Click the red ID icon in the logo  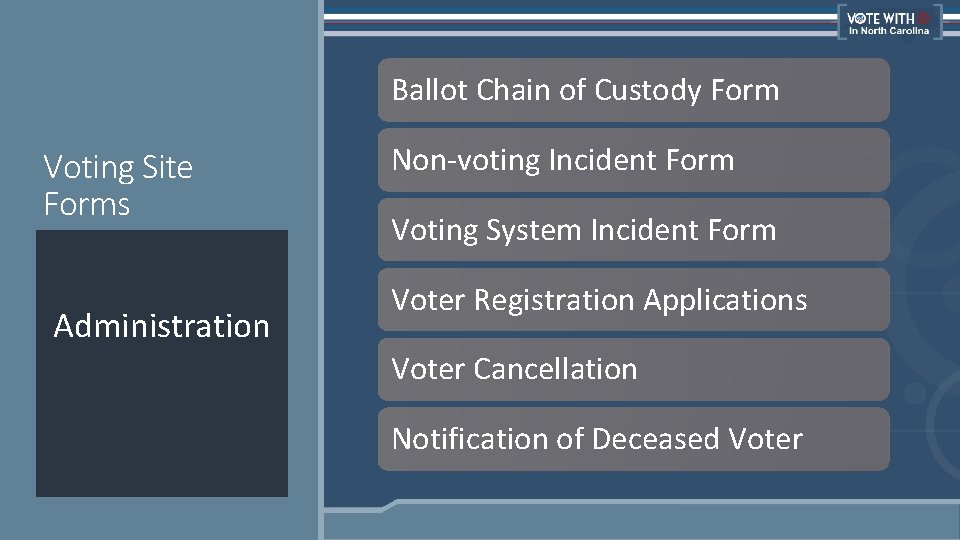924,17
